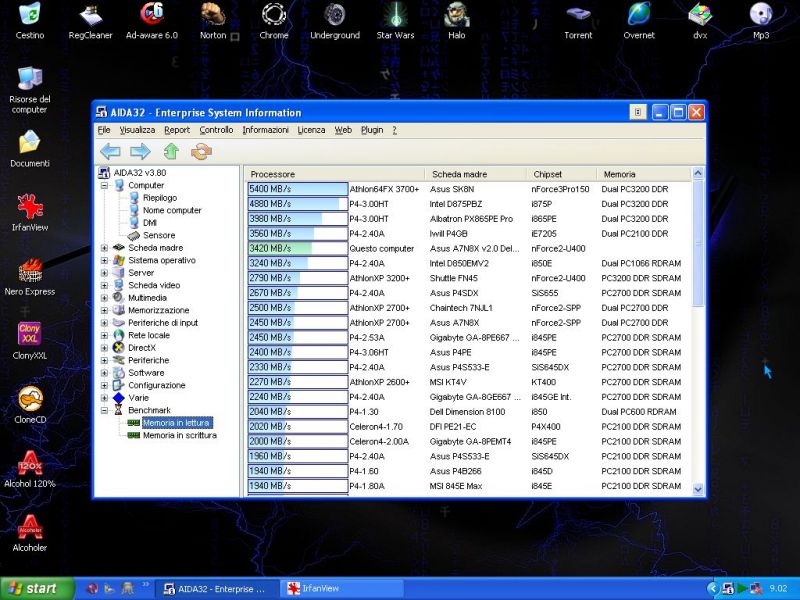800x600 pixels.
Task: Sort by the Processore column header
Action: (x=335, y=174)
